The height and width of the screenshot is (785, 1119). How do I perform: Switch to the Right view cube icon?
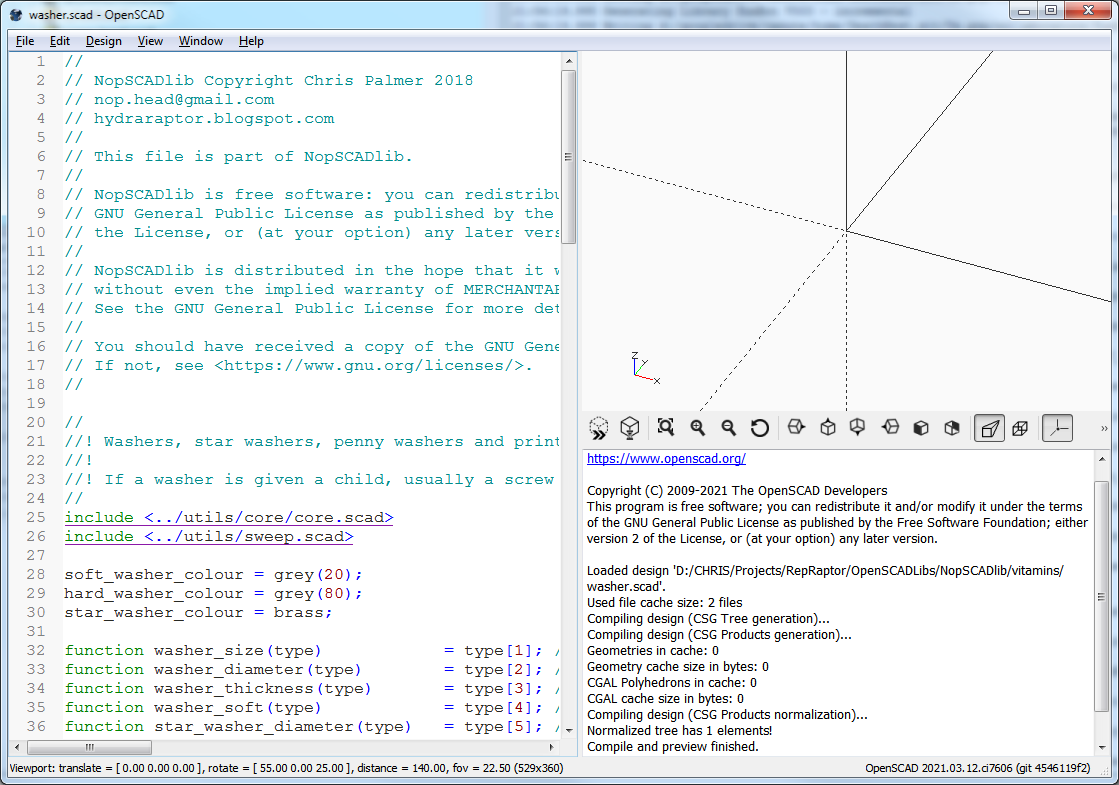click(x=796, y=428)
